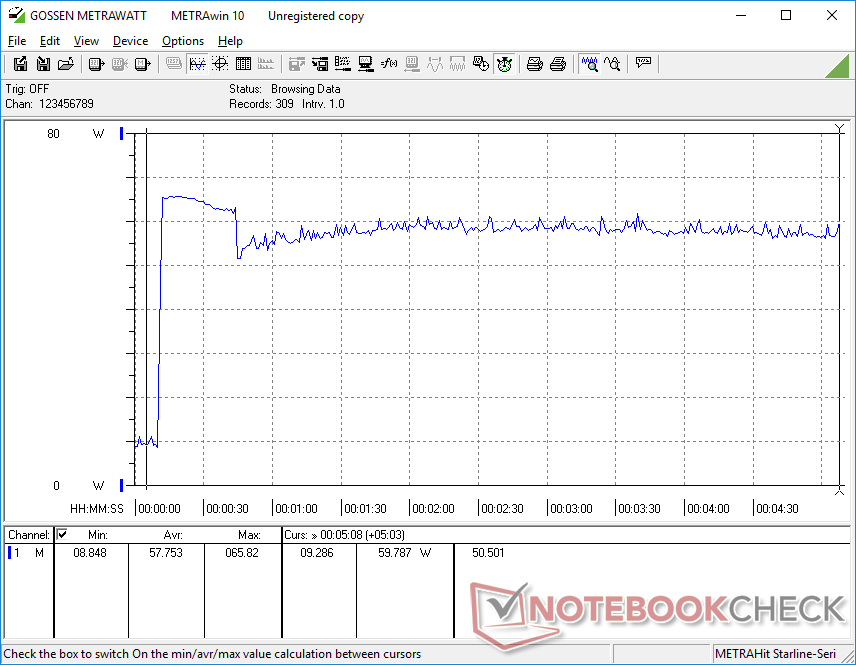
Task: Toggle the green stopwatch timer icon
Action: (x=504, y=64)
